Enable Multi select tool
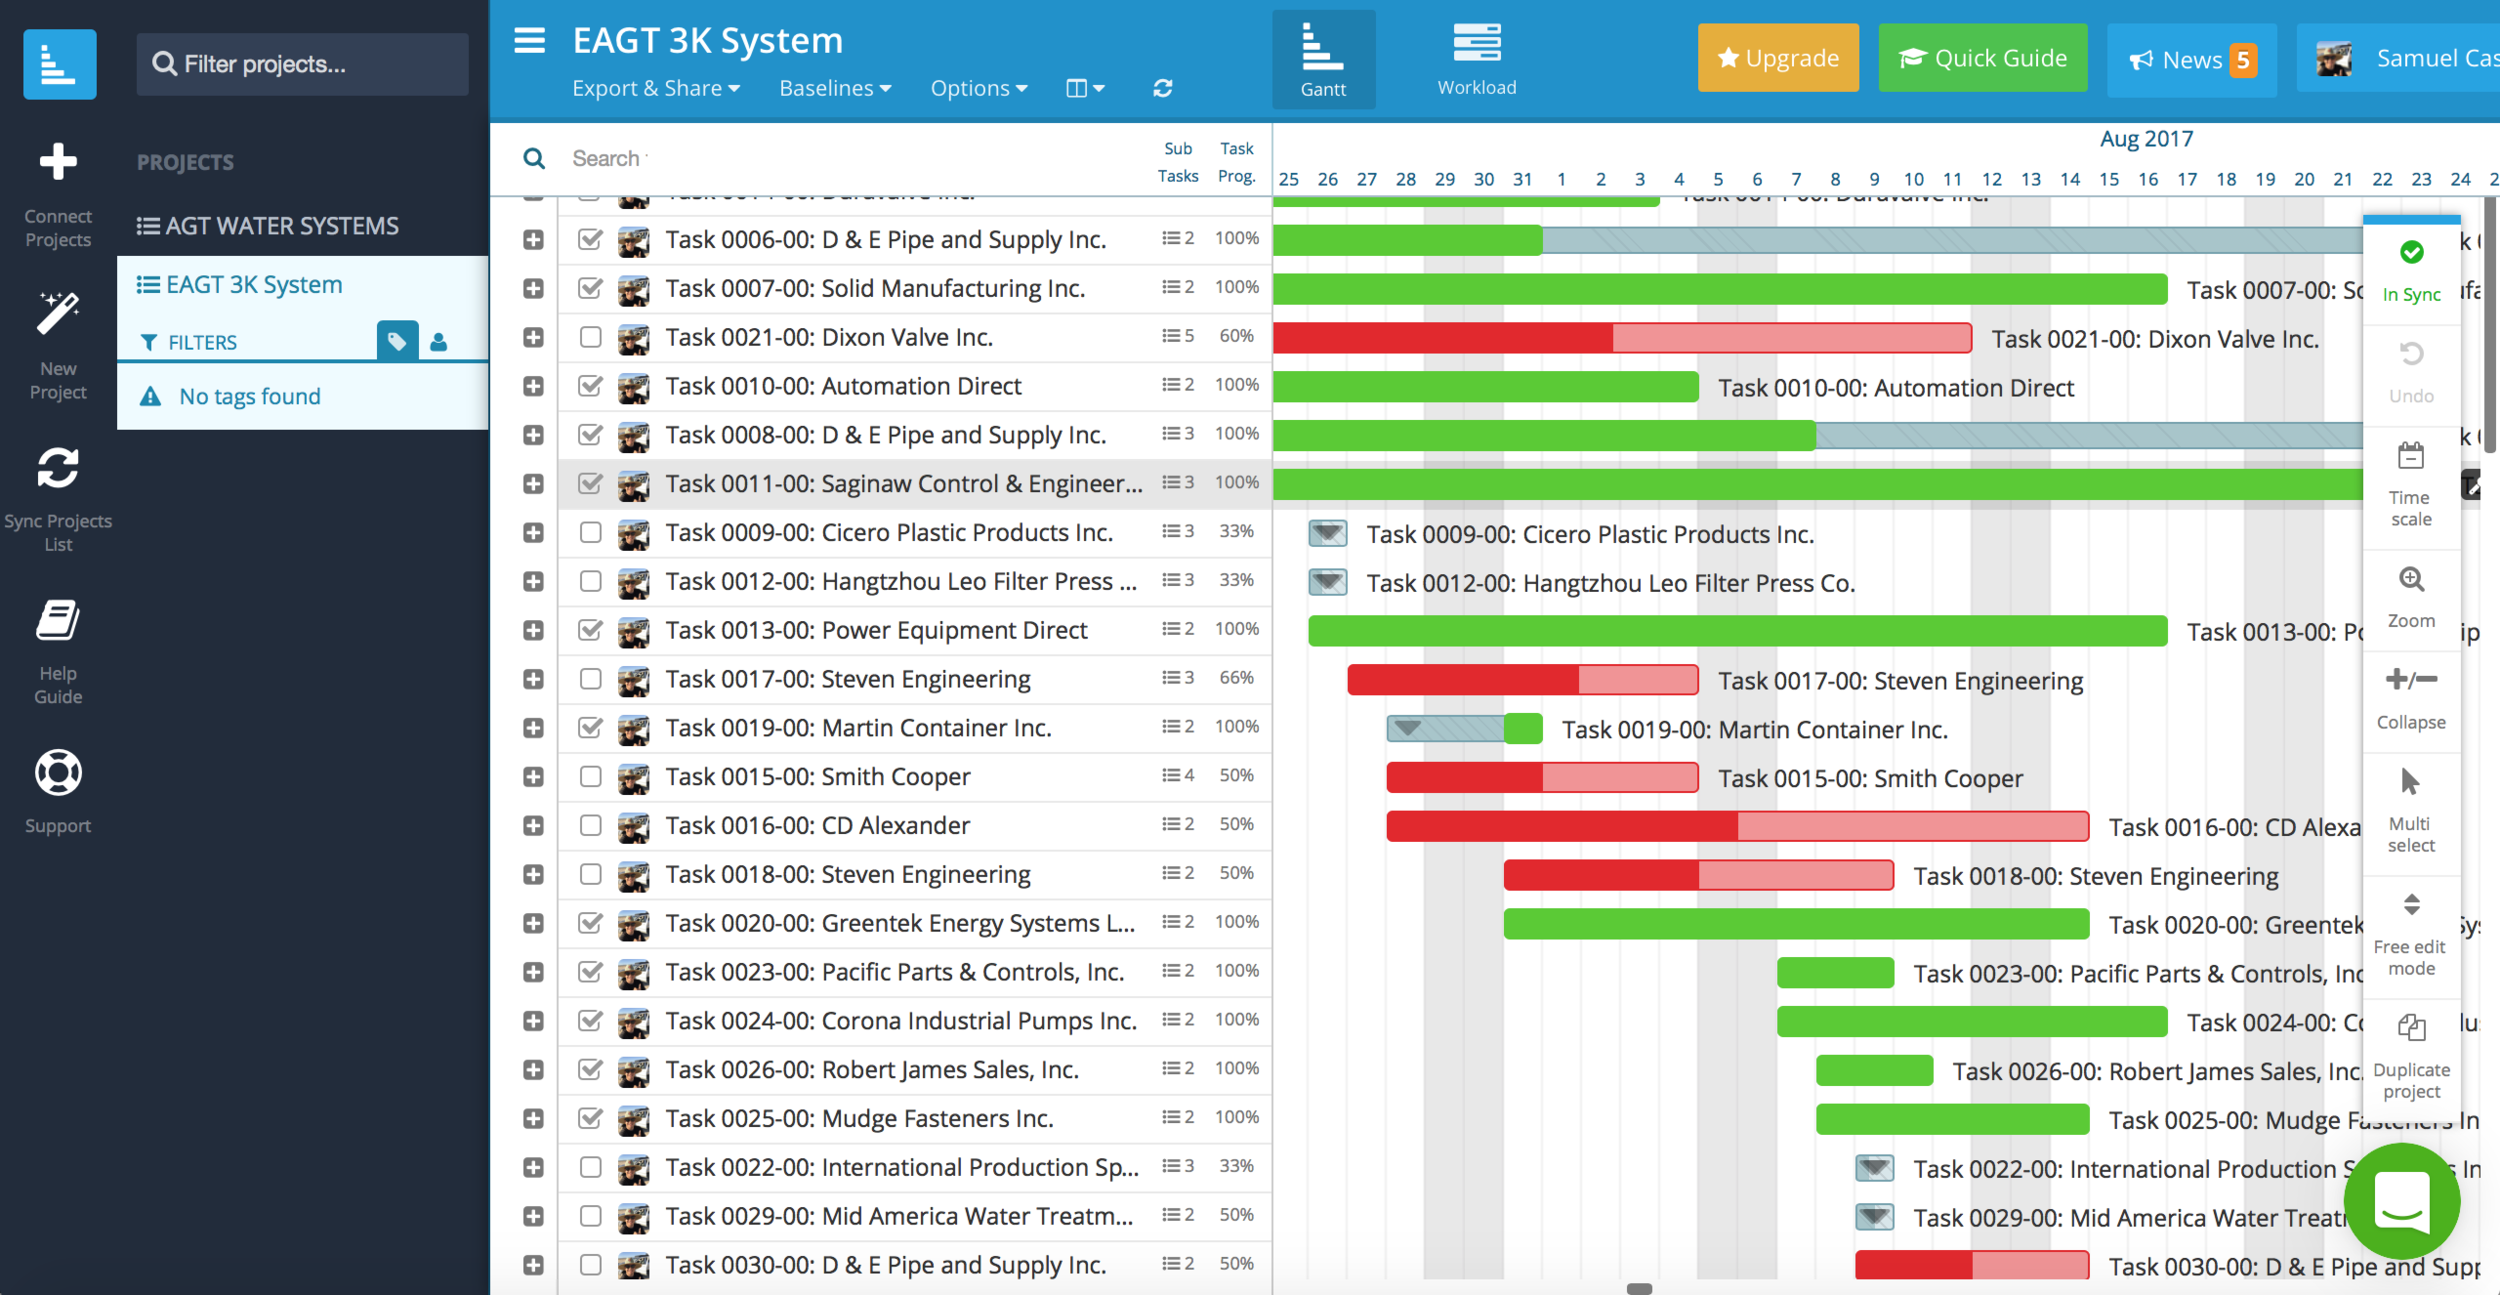Image resolution: width=2500 pixels, height=1295 pixels. (2411, 811)
